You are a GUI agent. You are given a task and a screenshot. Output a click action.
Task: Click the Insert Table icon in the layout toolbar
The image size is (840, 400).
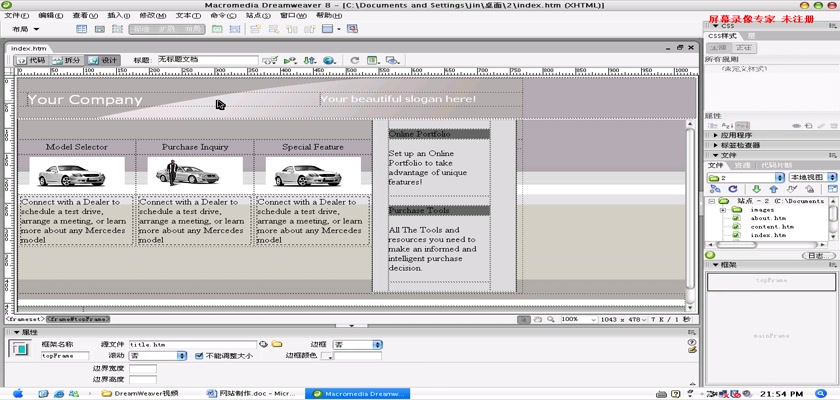(x=81, y=29)
